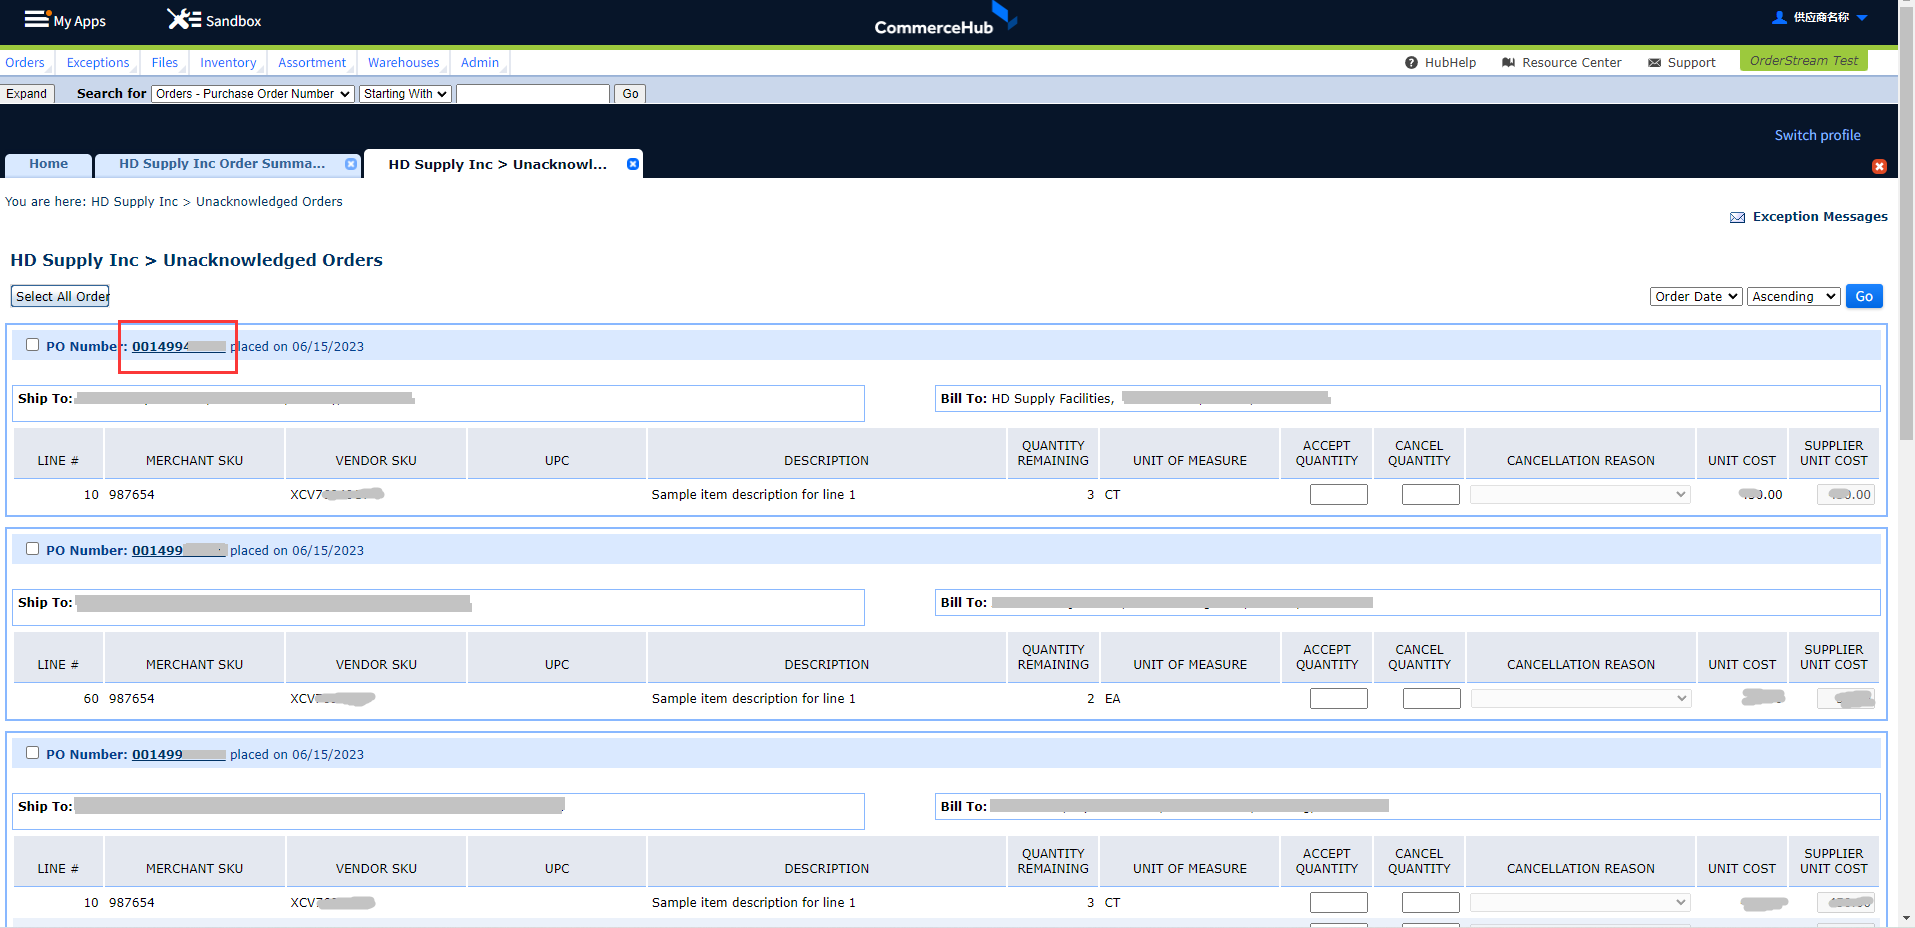Click the blue sort Go button
This screenshot has width=1915, height=928.
tap(1864, 296)
